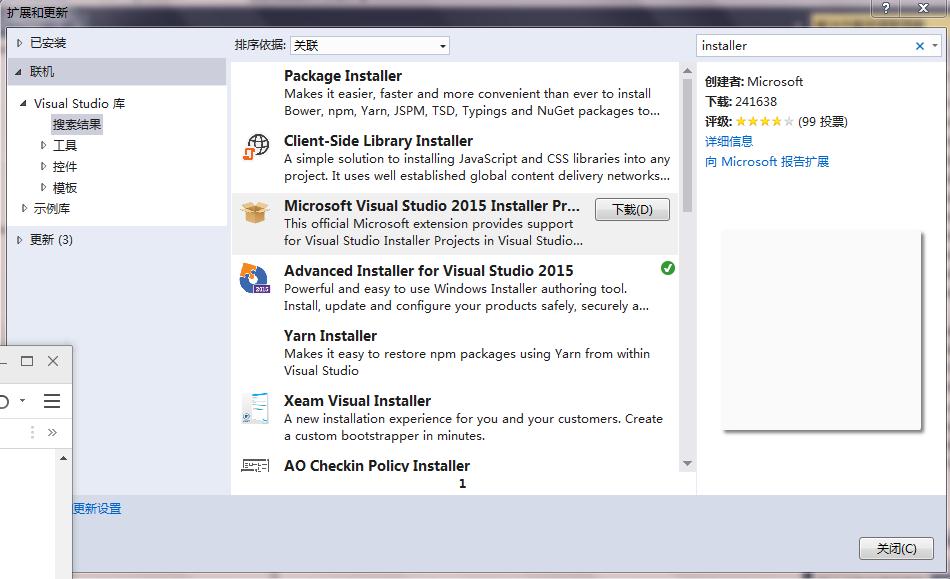Select the Client-Side Library Installer extension
The image size is (950, 579).
click(454, 158)
